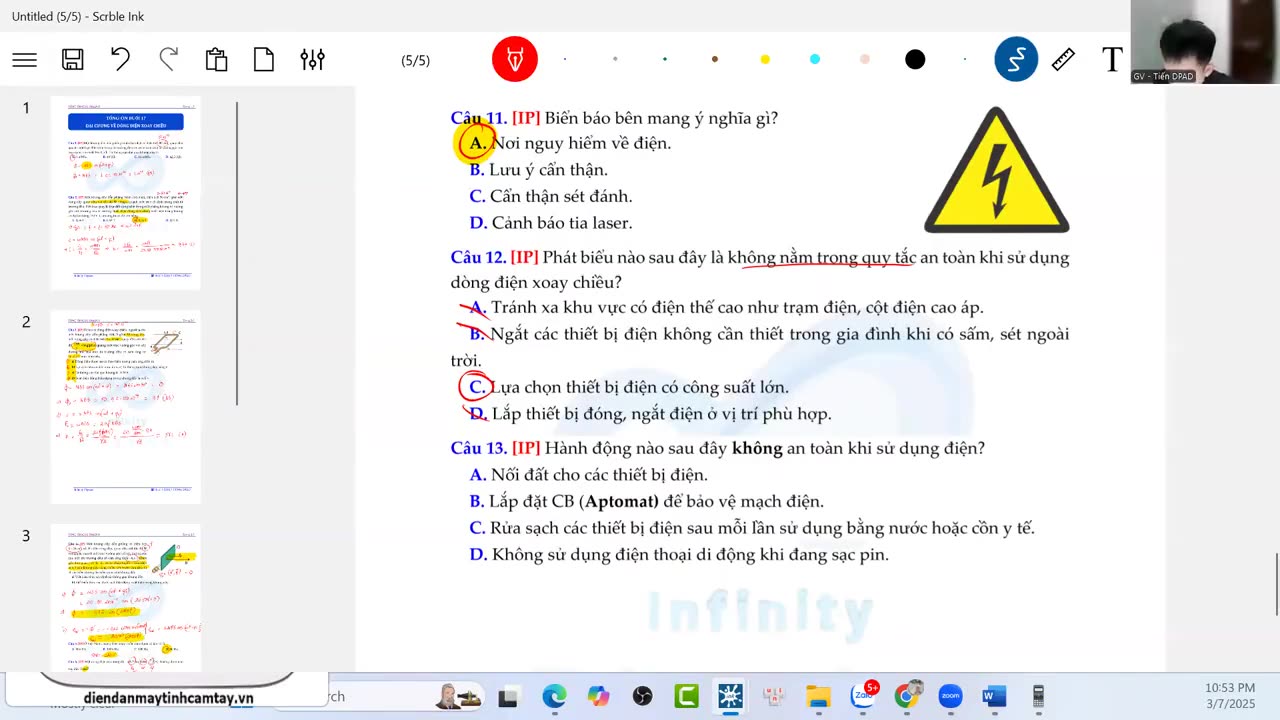Open Camtasia green icon in taskbar
1280x720 pixels.
[x=686, y=696]
